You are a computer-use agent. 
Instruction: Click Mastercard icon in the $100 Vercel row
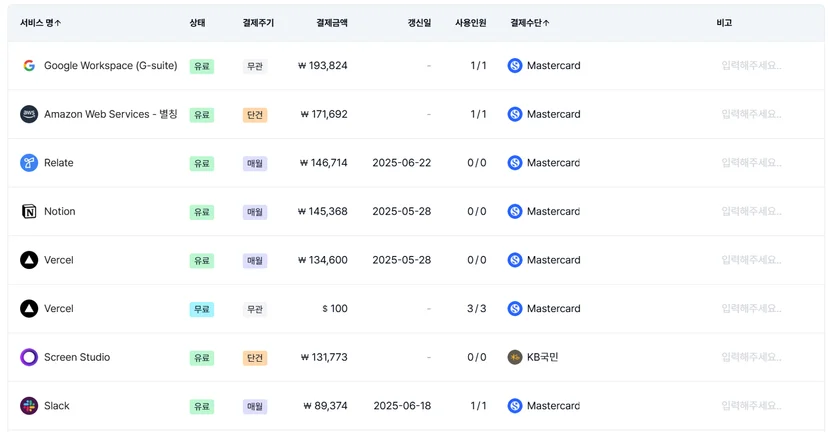pos(515,308)
